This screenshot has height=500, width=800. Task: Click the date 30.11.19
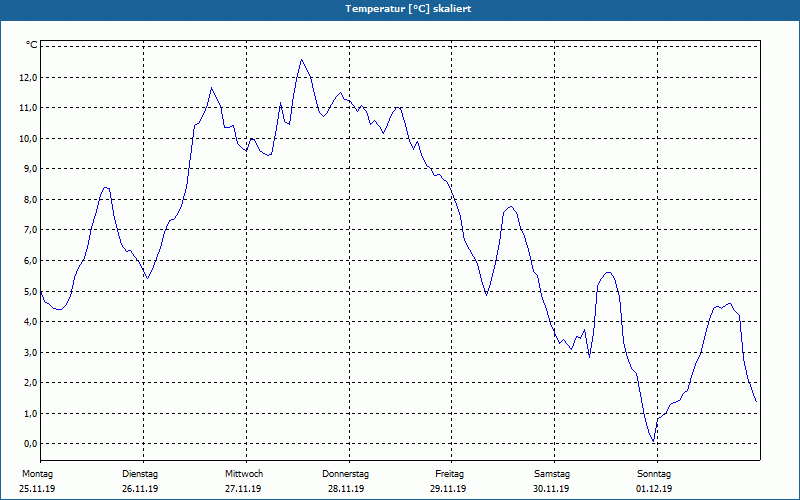551,489
